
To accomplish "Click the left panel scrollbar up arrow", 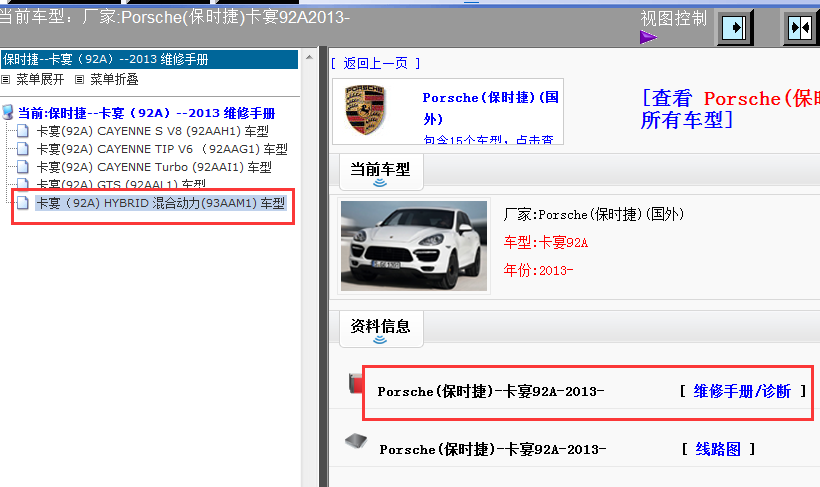I will (x=309, y=56).
